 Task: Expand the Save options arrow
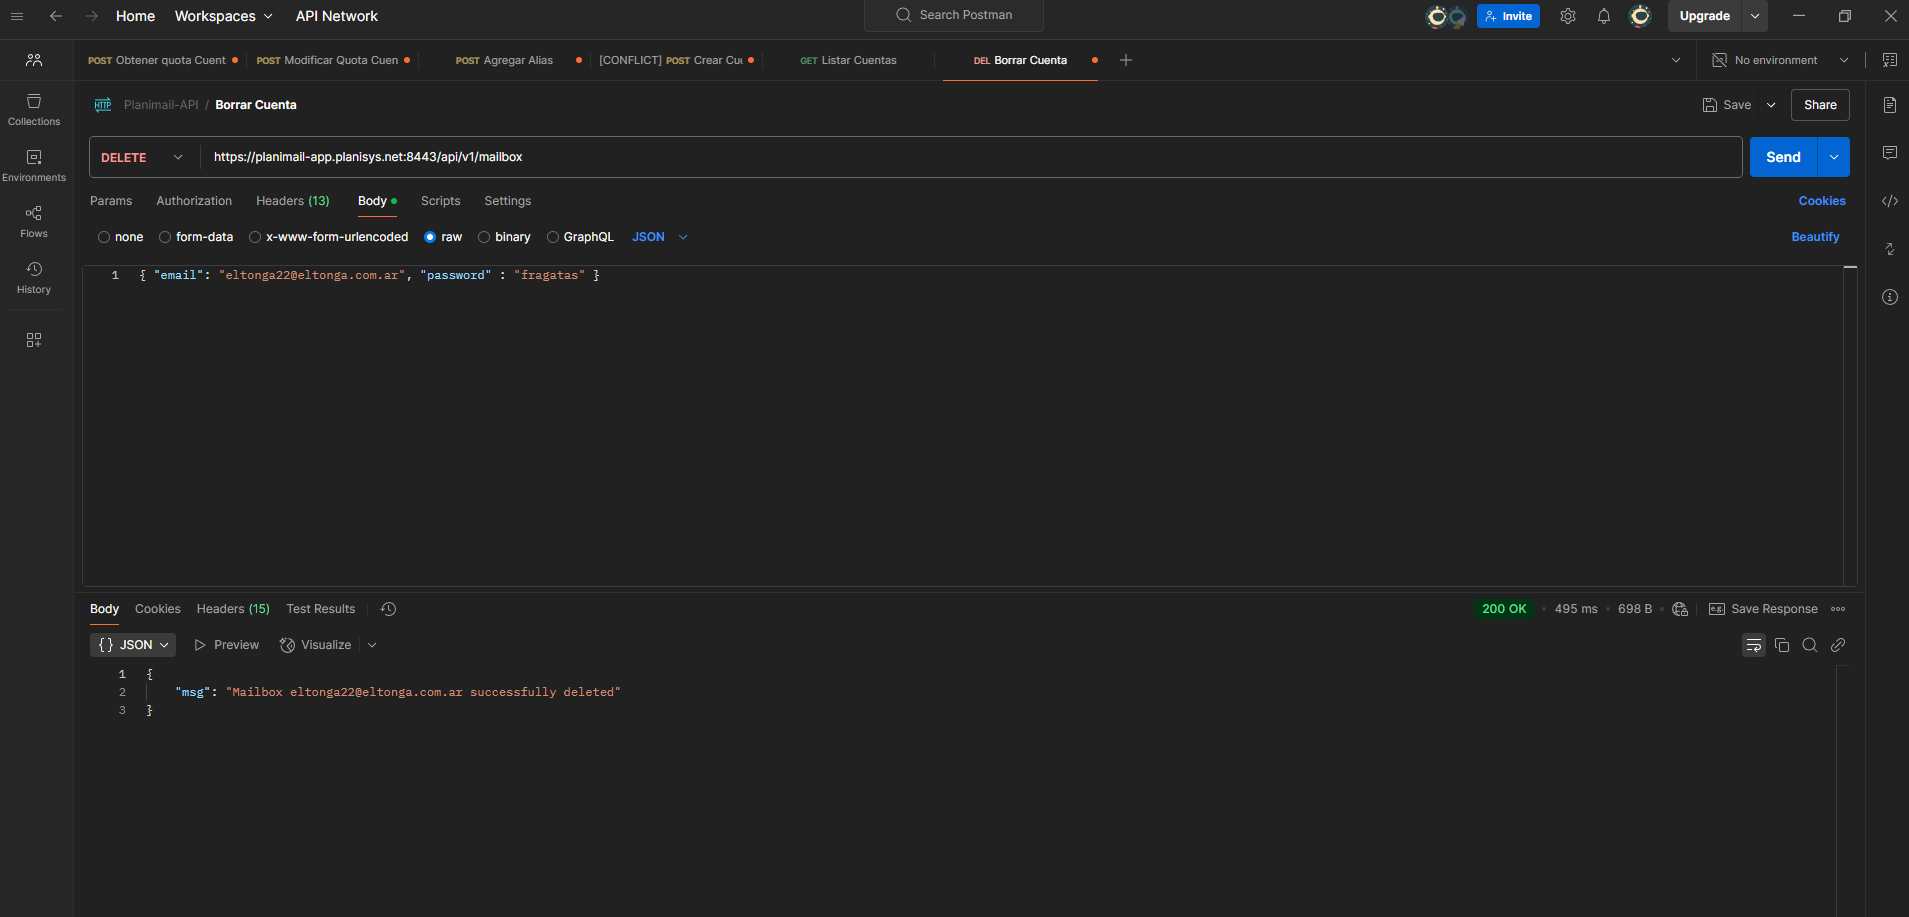(1771, 105)
